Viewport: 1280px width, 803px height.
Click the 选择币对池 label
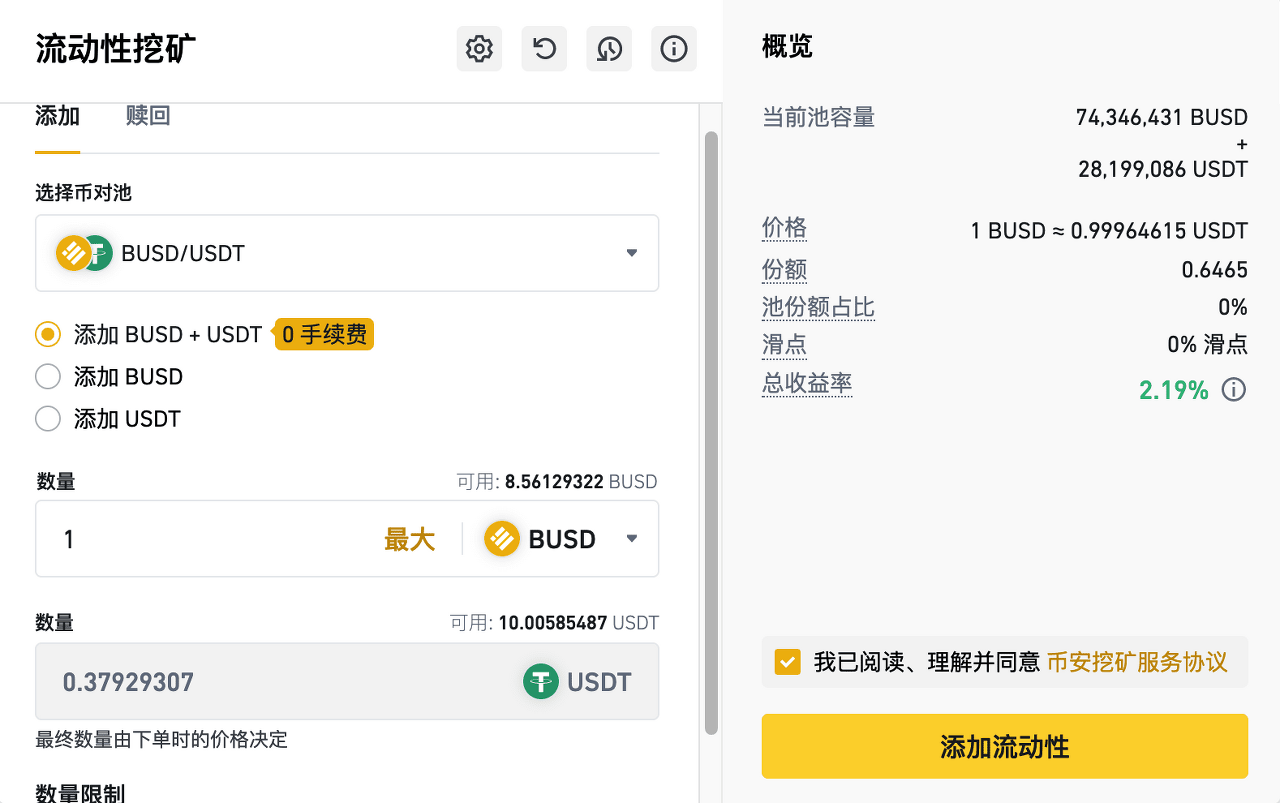coord(83,192)
